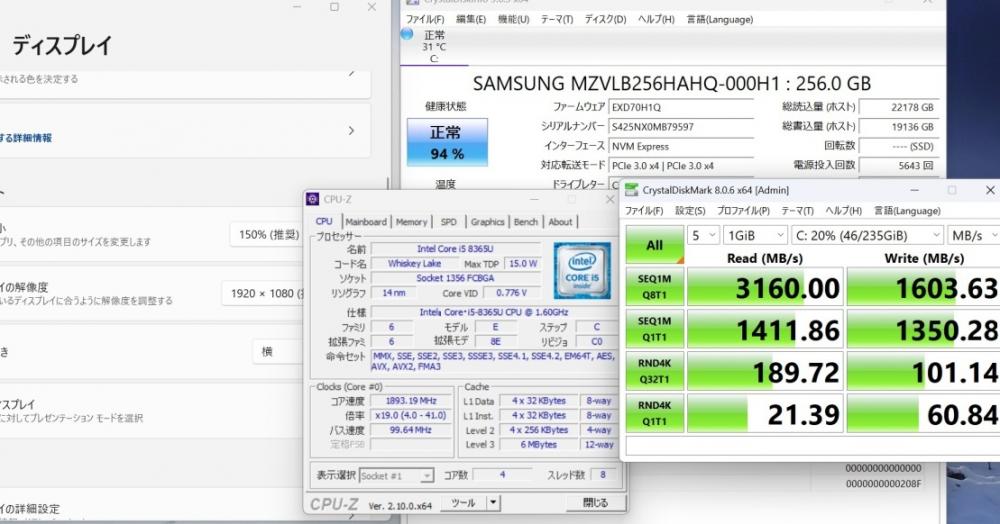1000x524 pixels.
Task: Click the CrystalDiskMark app icon in title bar
Action: pyautogui.click(x=631, y=190)
